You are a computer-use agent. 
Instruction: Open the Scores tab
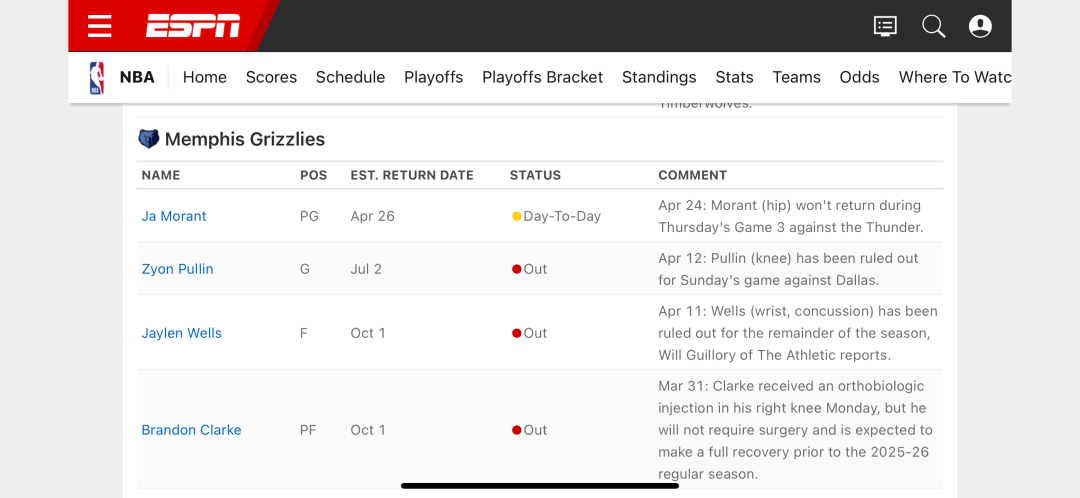click(271, 77)
